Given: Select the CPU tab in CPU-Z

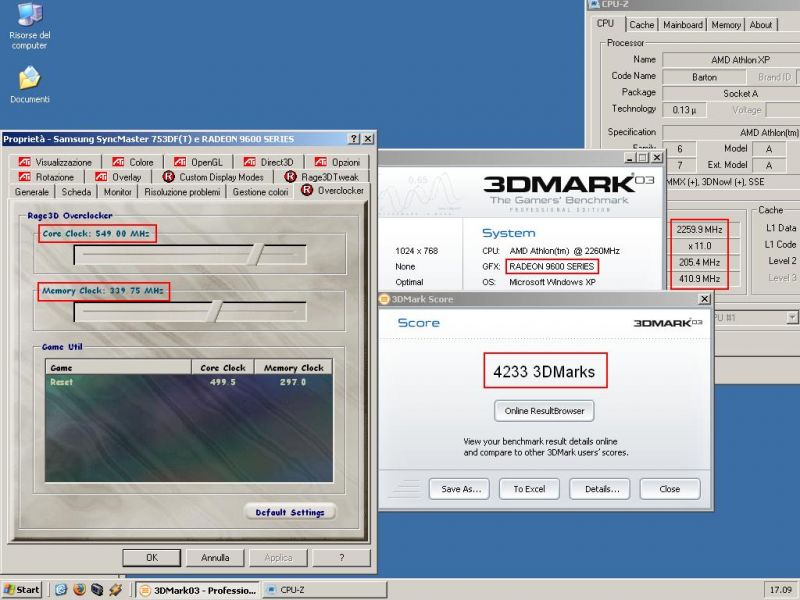Looking at the screenshot, I should (605, 23).
